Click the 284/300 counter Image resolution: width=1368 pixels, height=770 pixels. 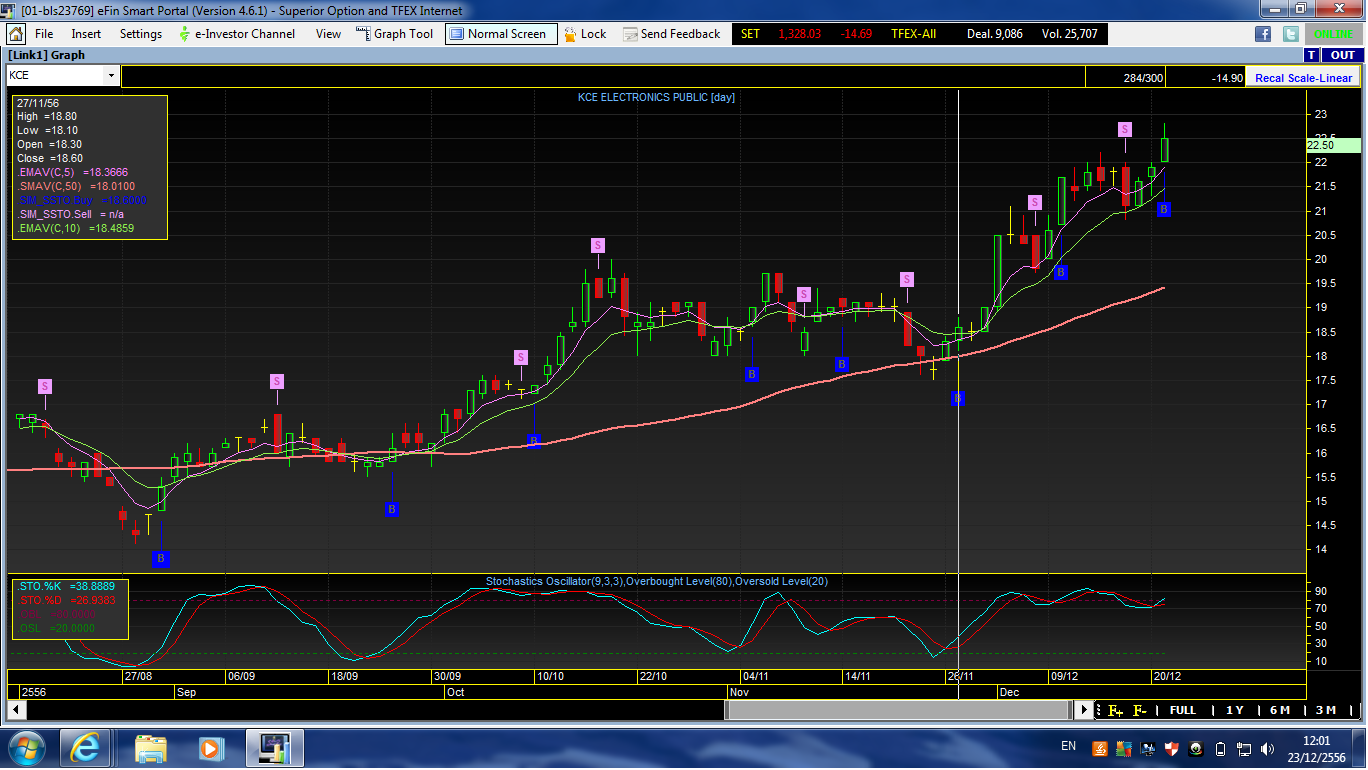1143,78
